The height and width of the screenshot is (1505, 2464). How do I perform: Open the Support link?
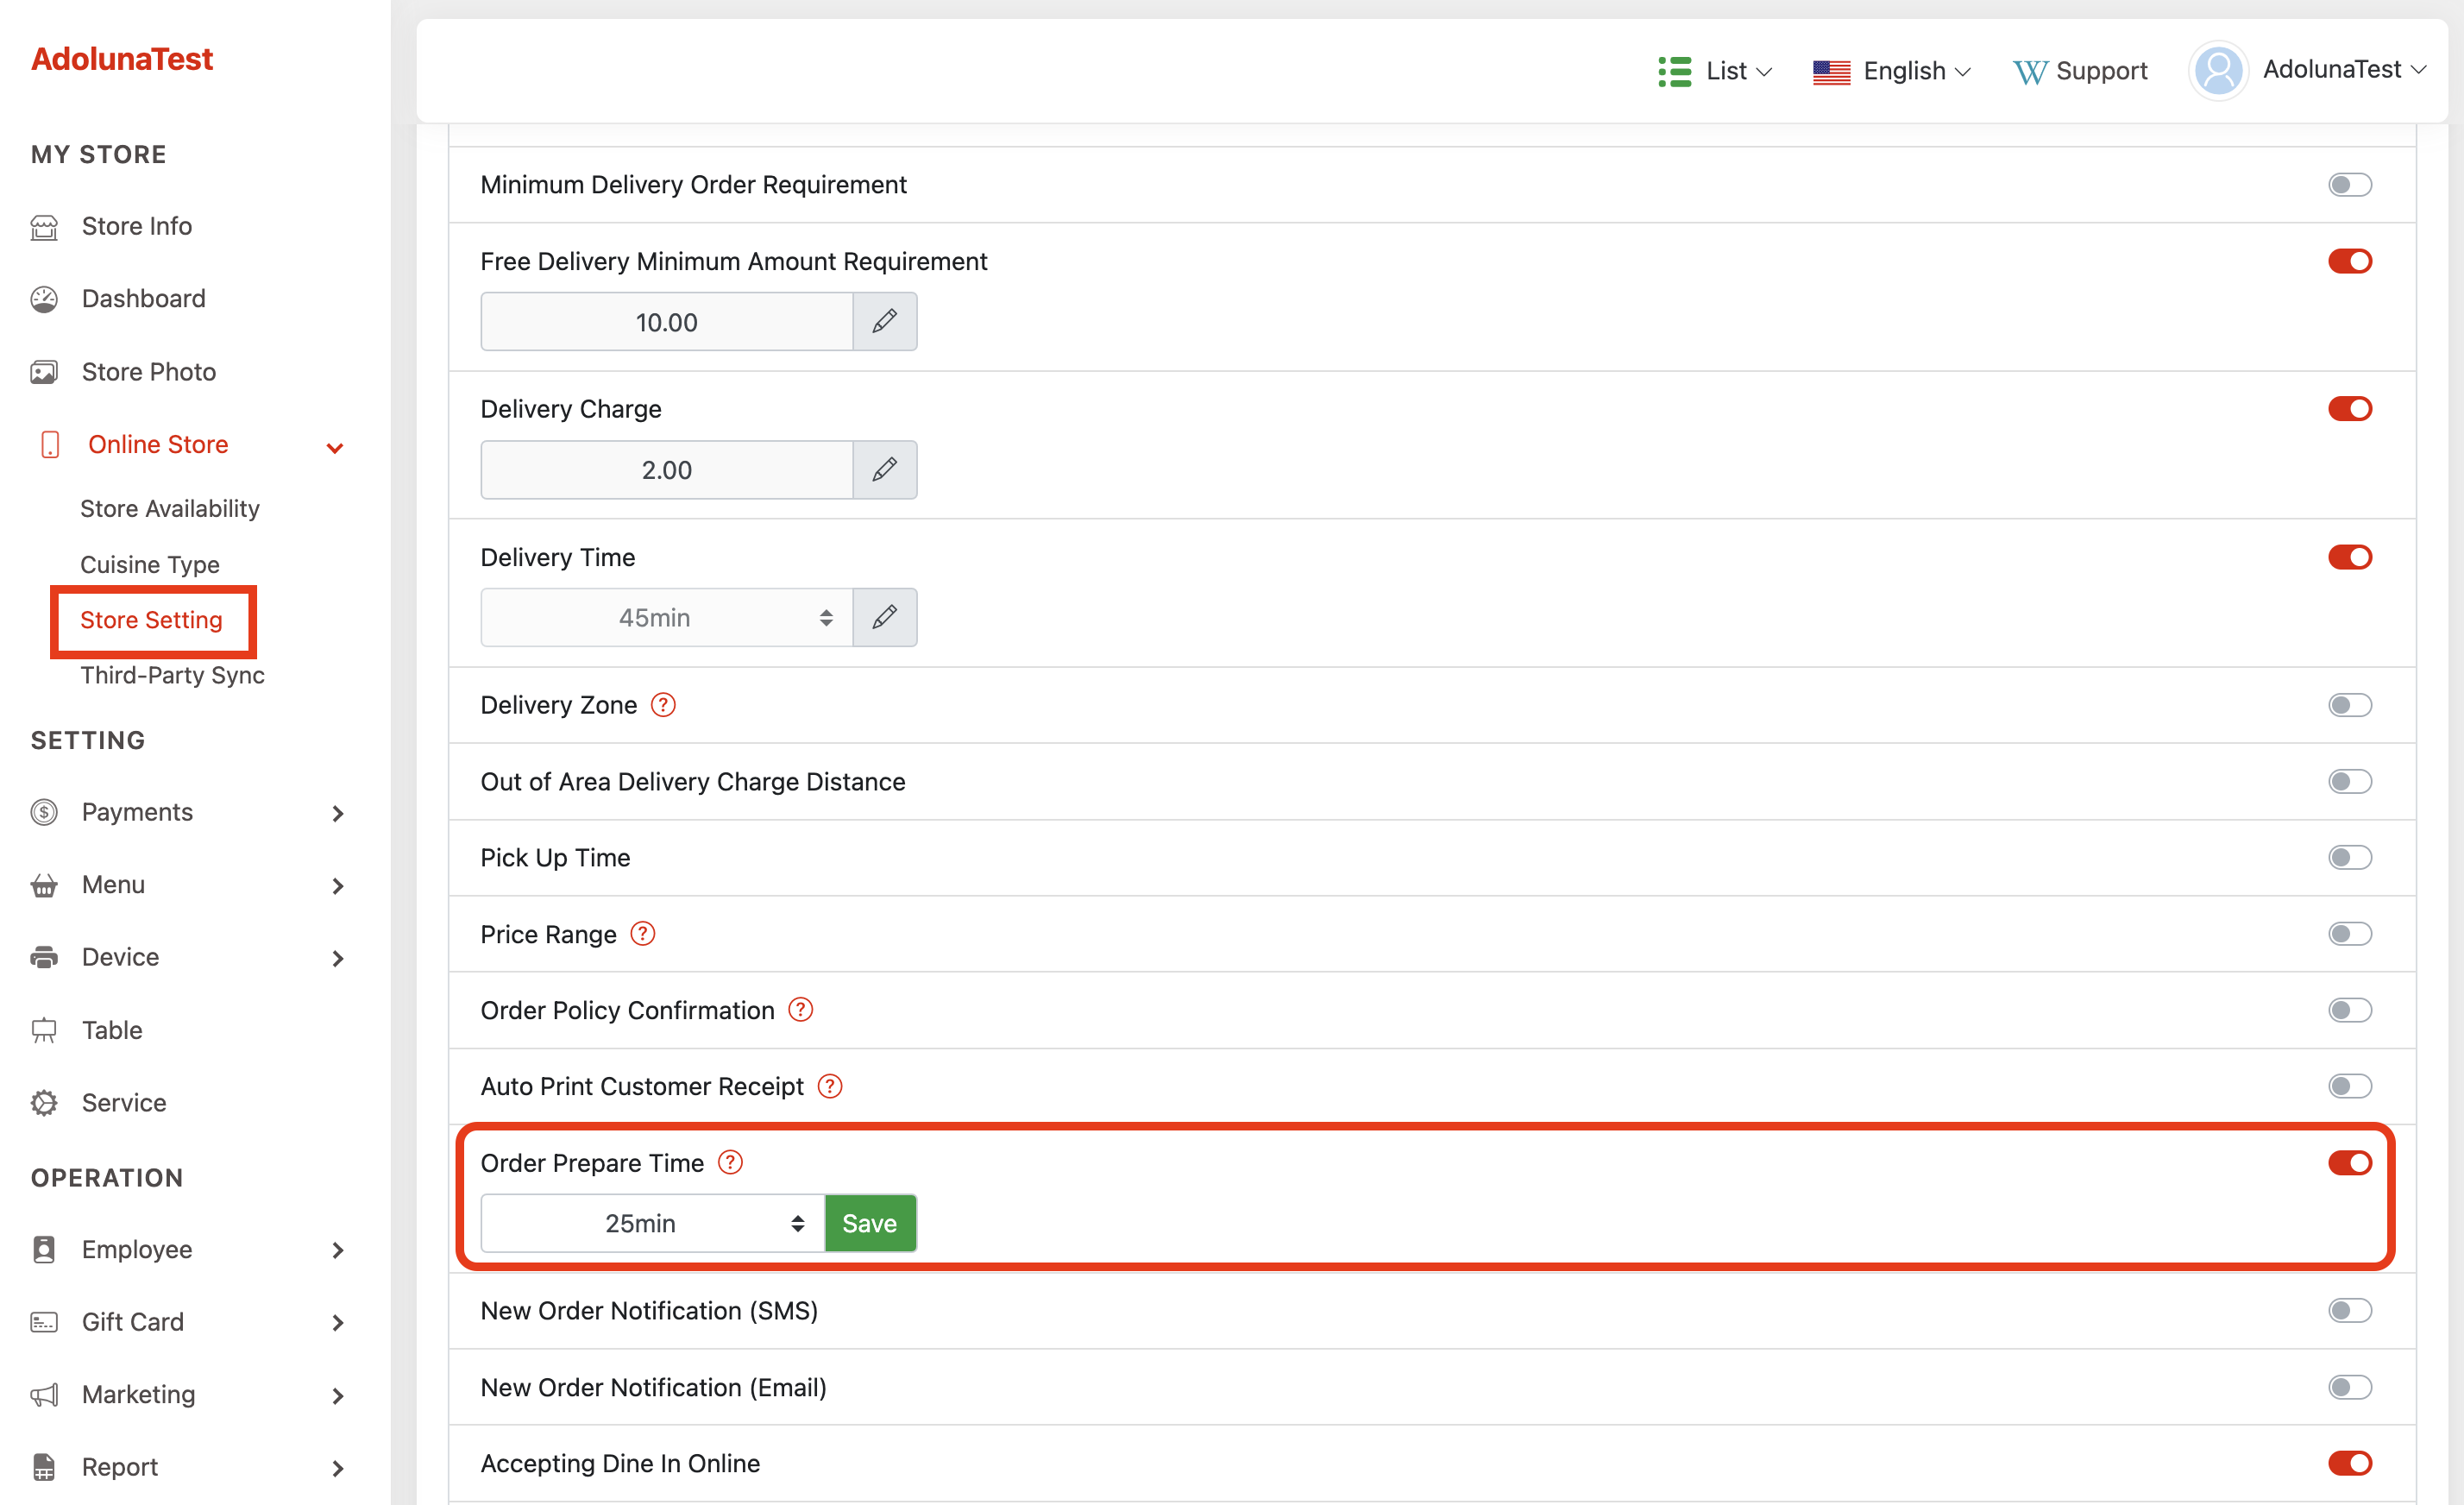pos(2081,71)
